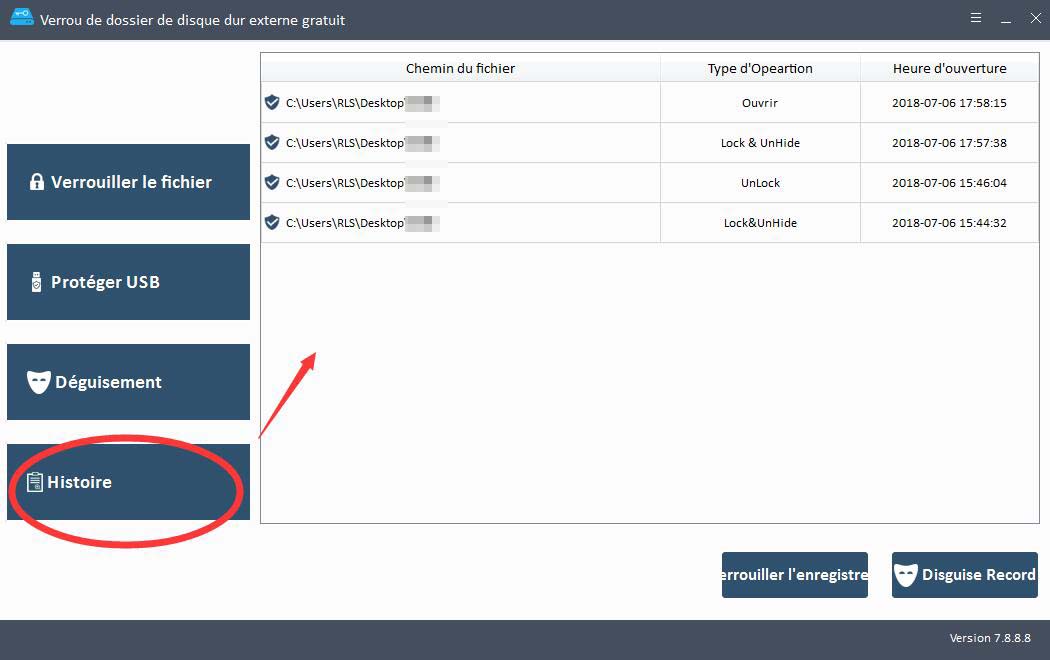
Task: Click the Lock&UnHide operation cell
Action: coord(760,223)
